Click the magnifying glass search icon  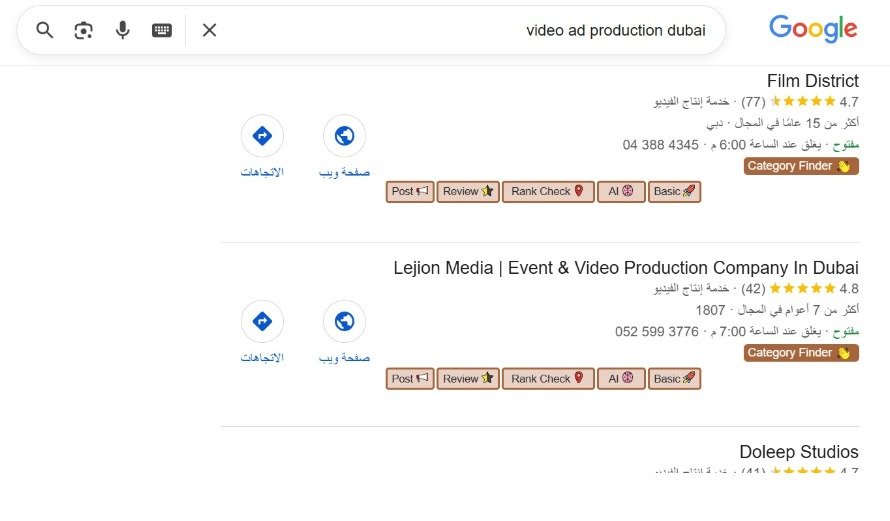click(44, 30)
